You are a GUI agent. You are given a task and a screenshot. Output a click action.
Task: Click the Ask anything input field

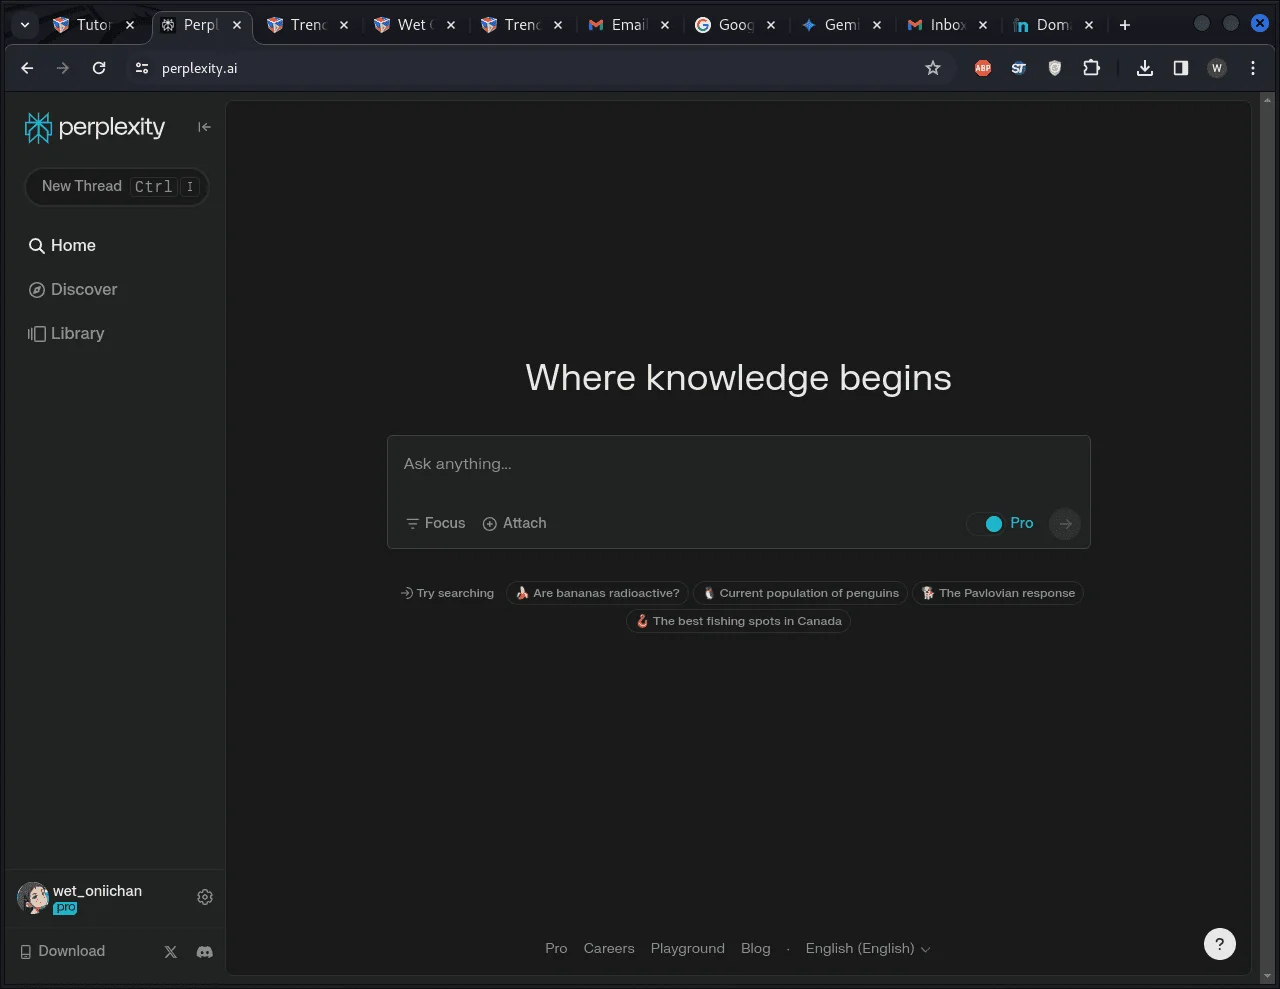pyautogui.click(x=738, y=464)
